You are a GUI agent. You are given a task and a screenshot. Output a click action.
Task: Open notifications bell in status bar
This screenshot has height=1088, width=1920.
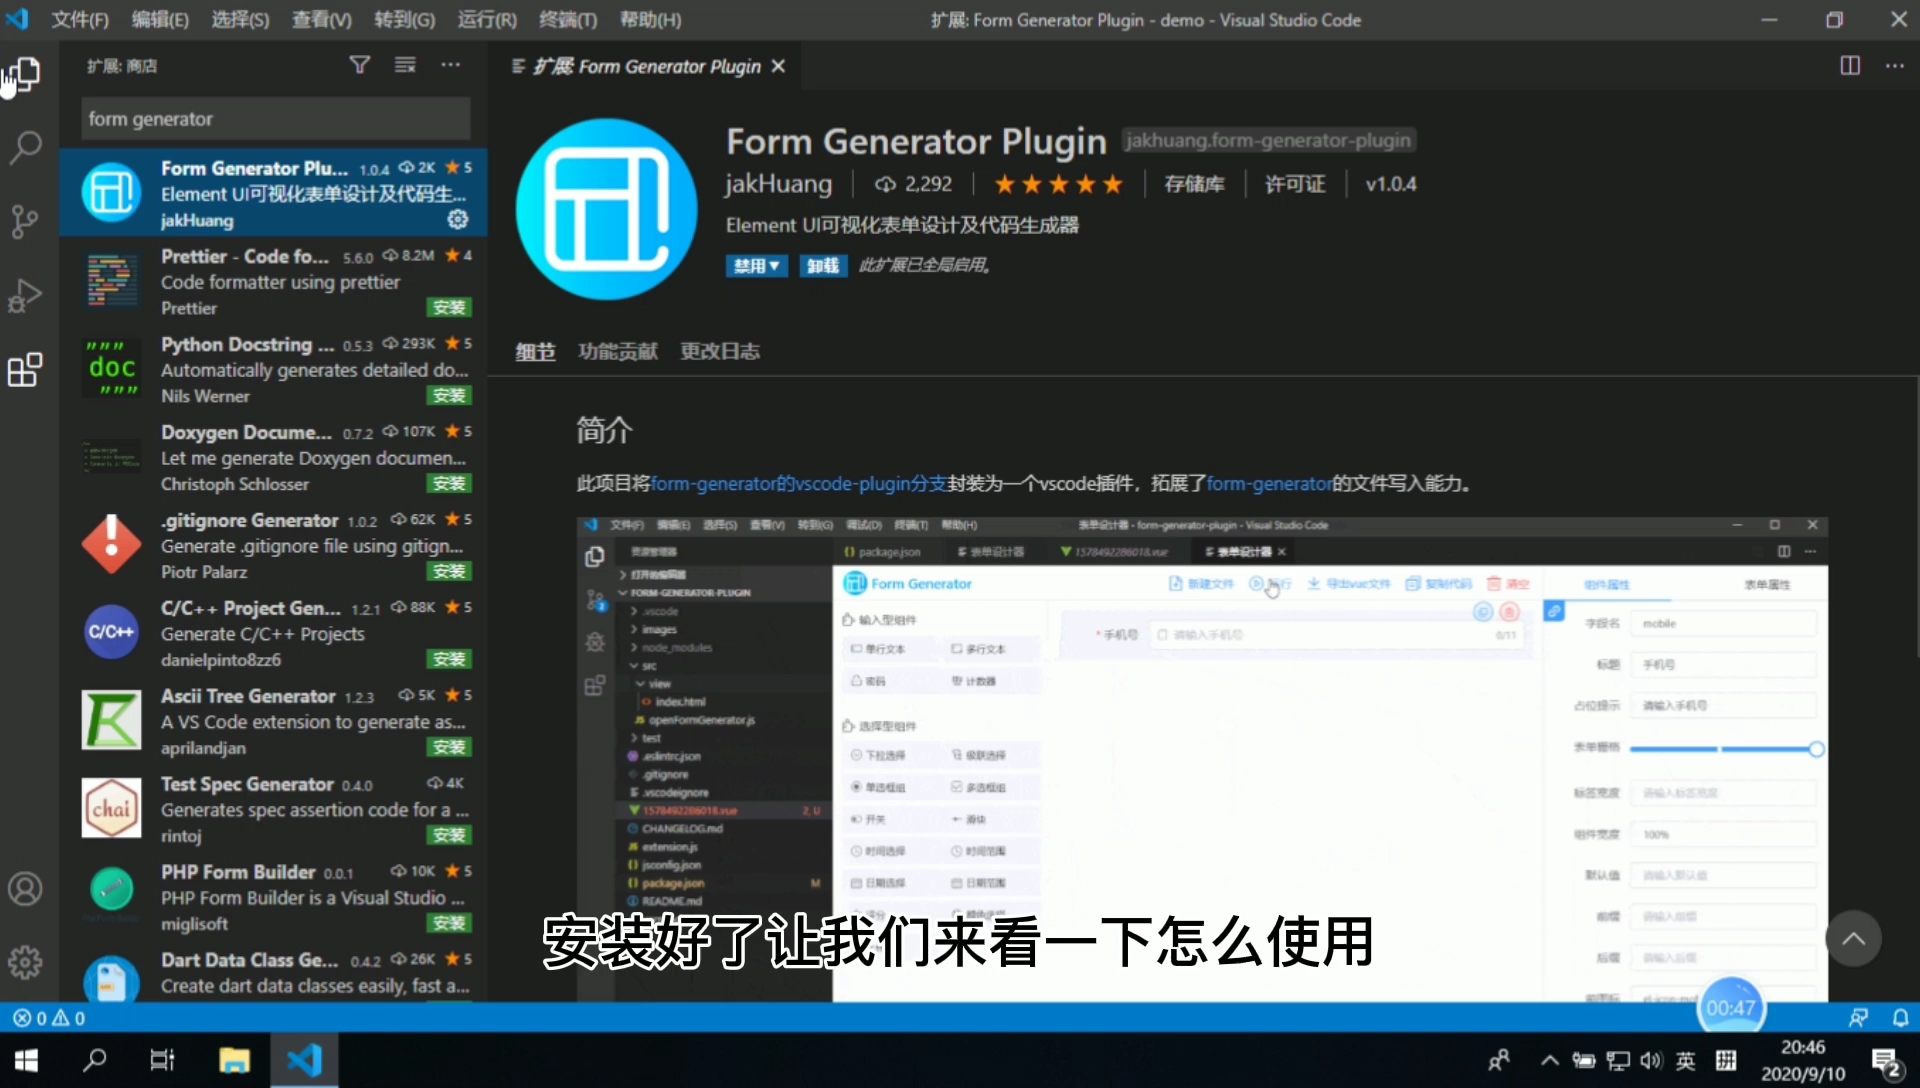[1900, 1017]
